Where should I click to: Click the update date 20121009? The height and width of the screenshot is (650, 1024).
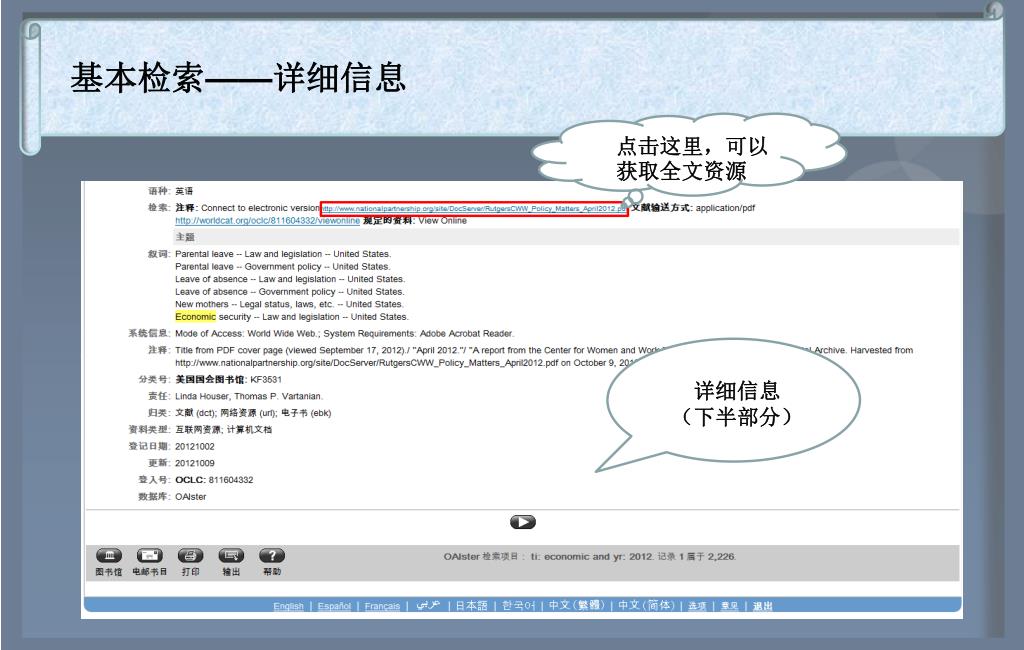[x=195, y=463]
